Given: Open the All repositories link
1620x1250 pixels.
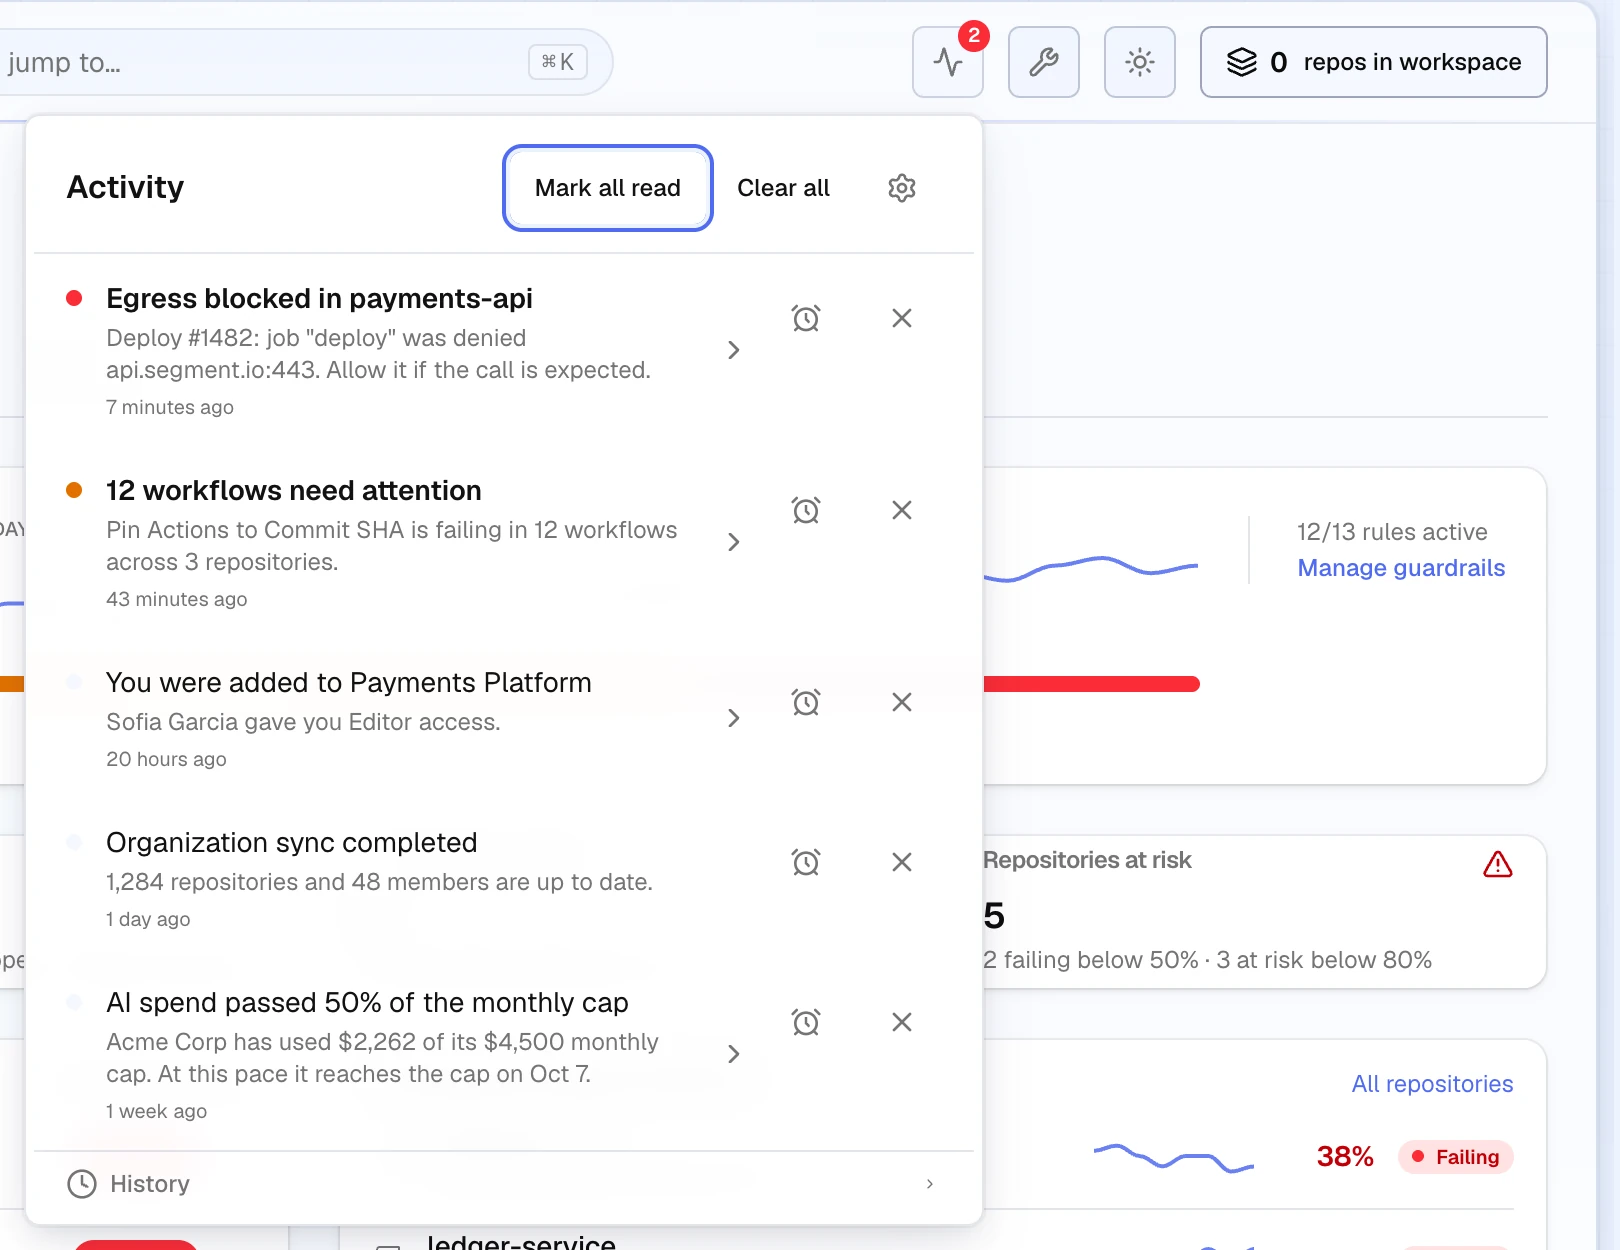Looking at the screenshot, I should 1432,1084.
